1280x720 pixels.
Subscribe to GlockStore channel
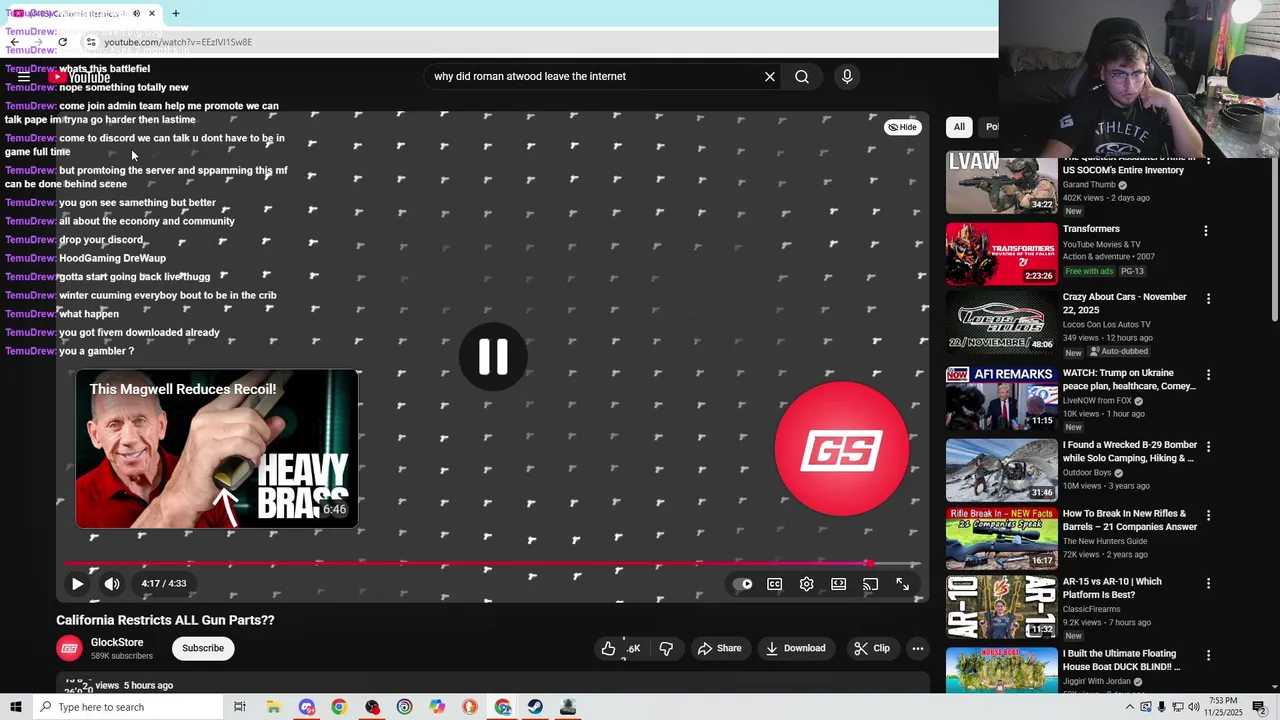(x=203, y=648)
